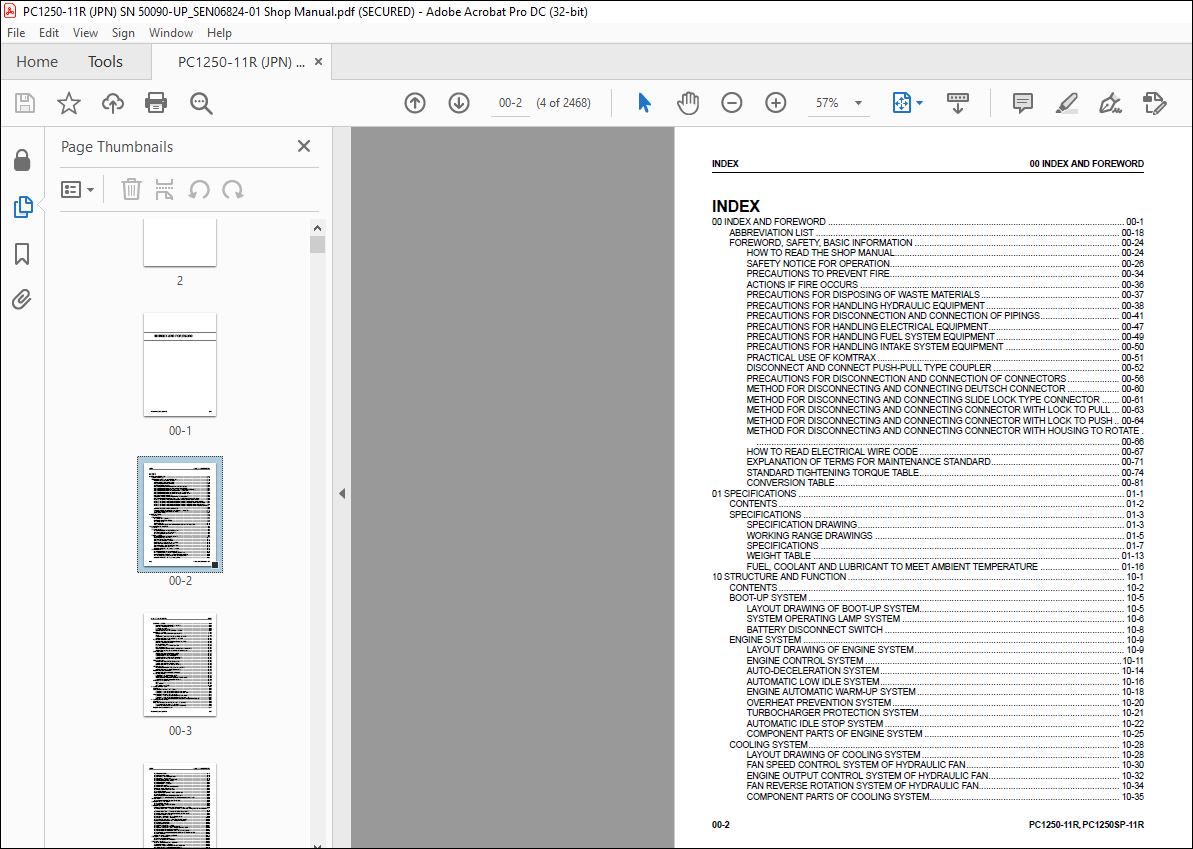Click thumbnails scrollbar up arrow
Image resolution: width=1193 pixels, height=849 pixels.
pyautogui.click(x=317, y=227)
